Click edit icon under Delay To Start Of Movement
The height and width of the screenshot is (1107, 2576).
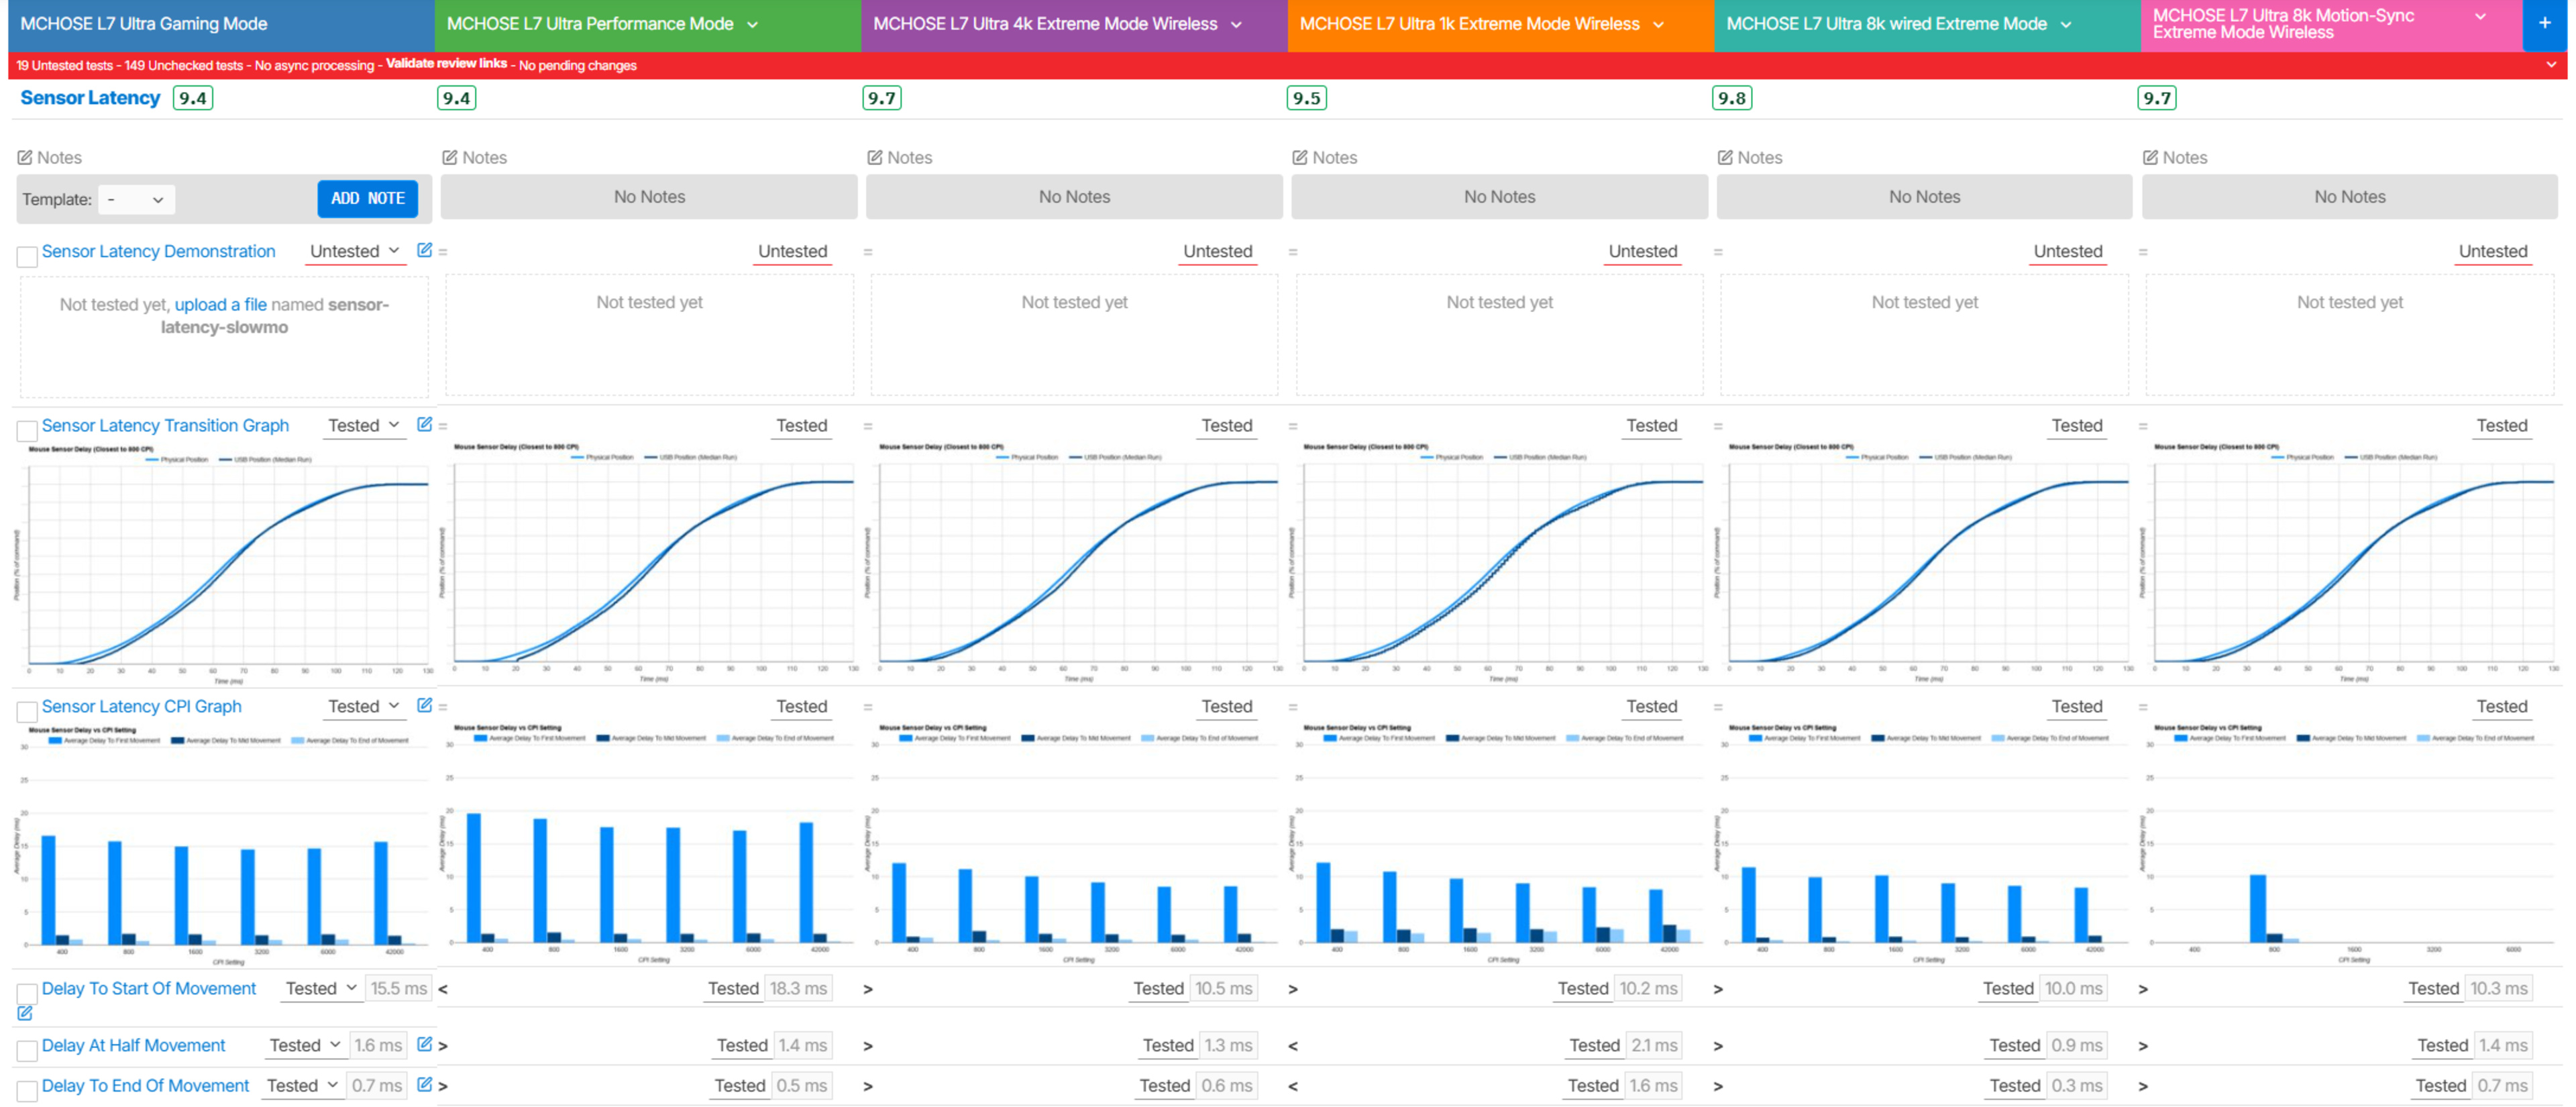[x=25, y=1013]
